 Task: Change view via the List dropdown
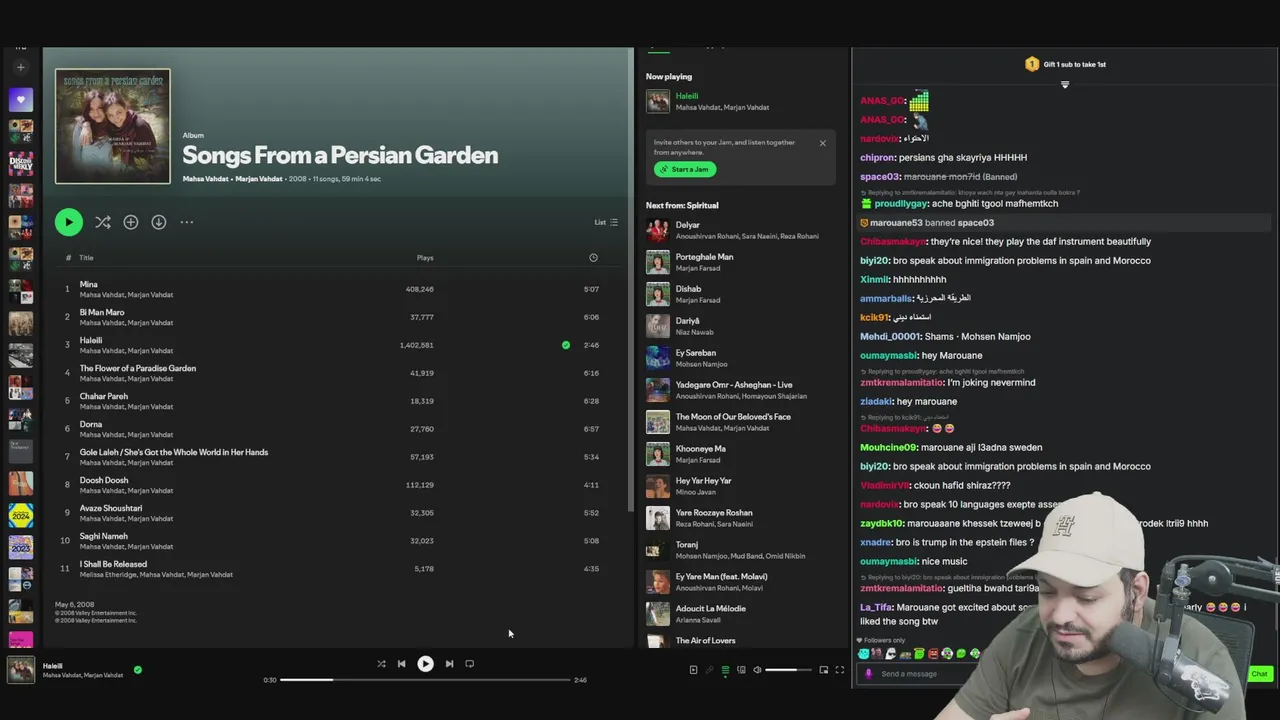click(x=606, y=222)
